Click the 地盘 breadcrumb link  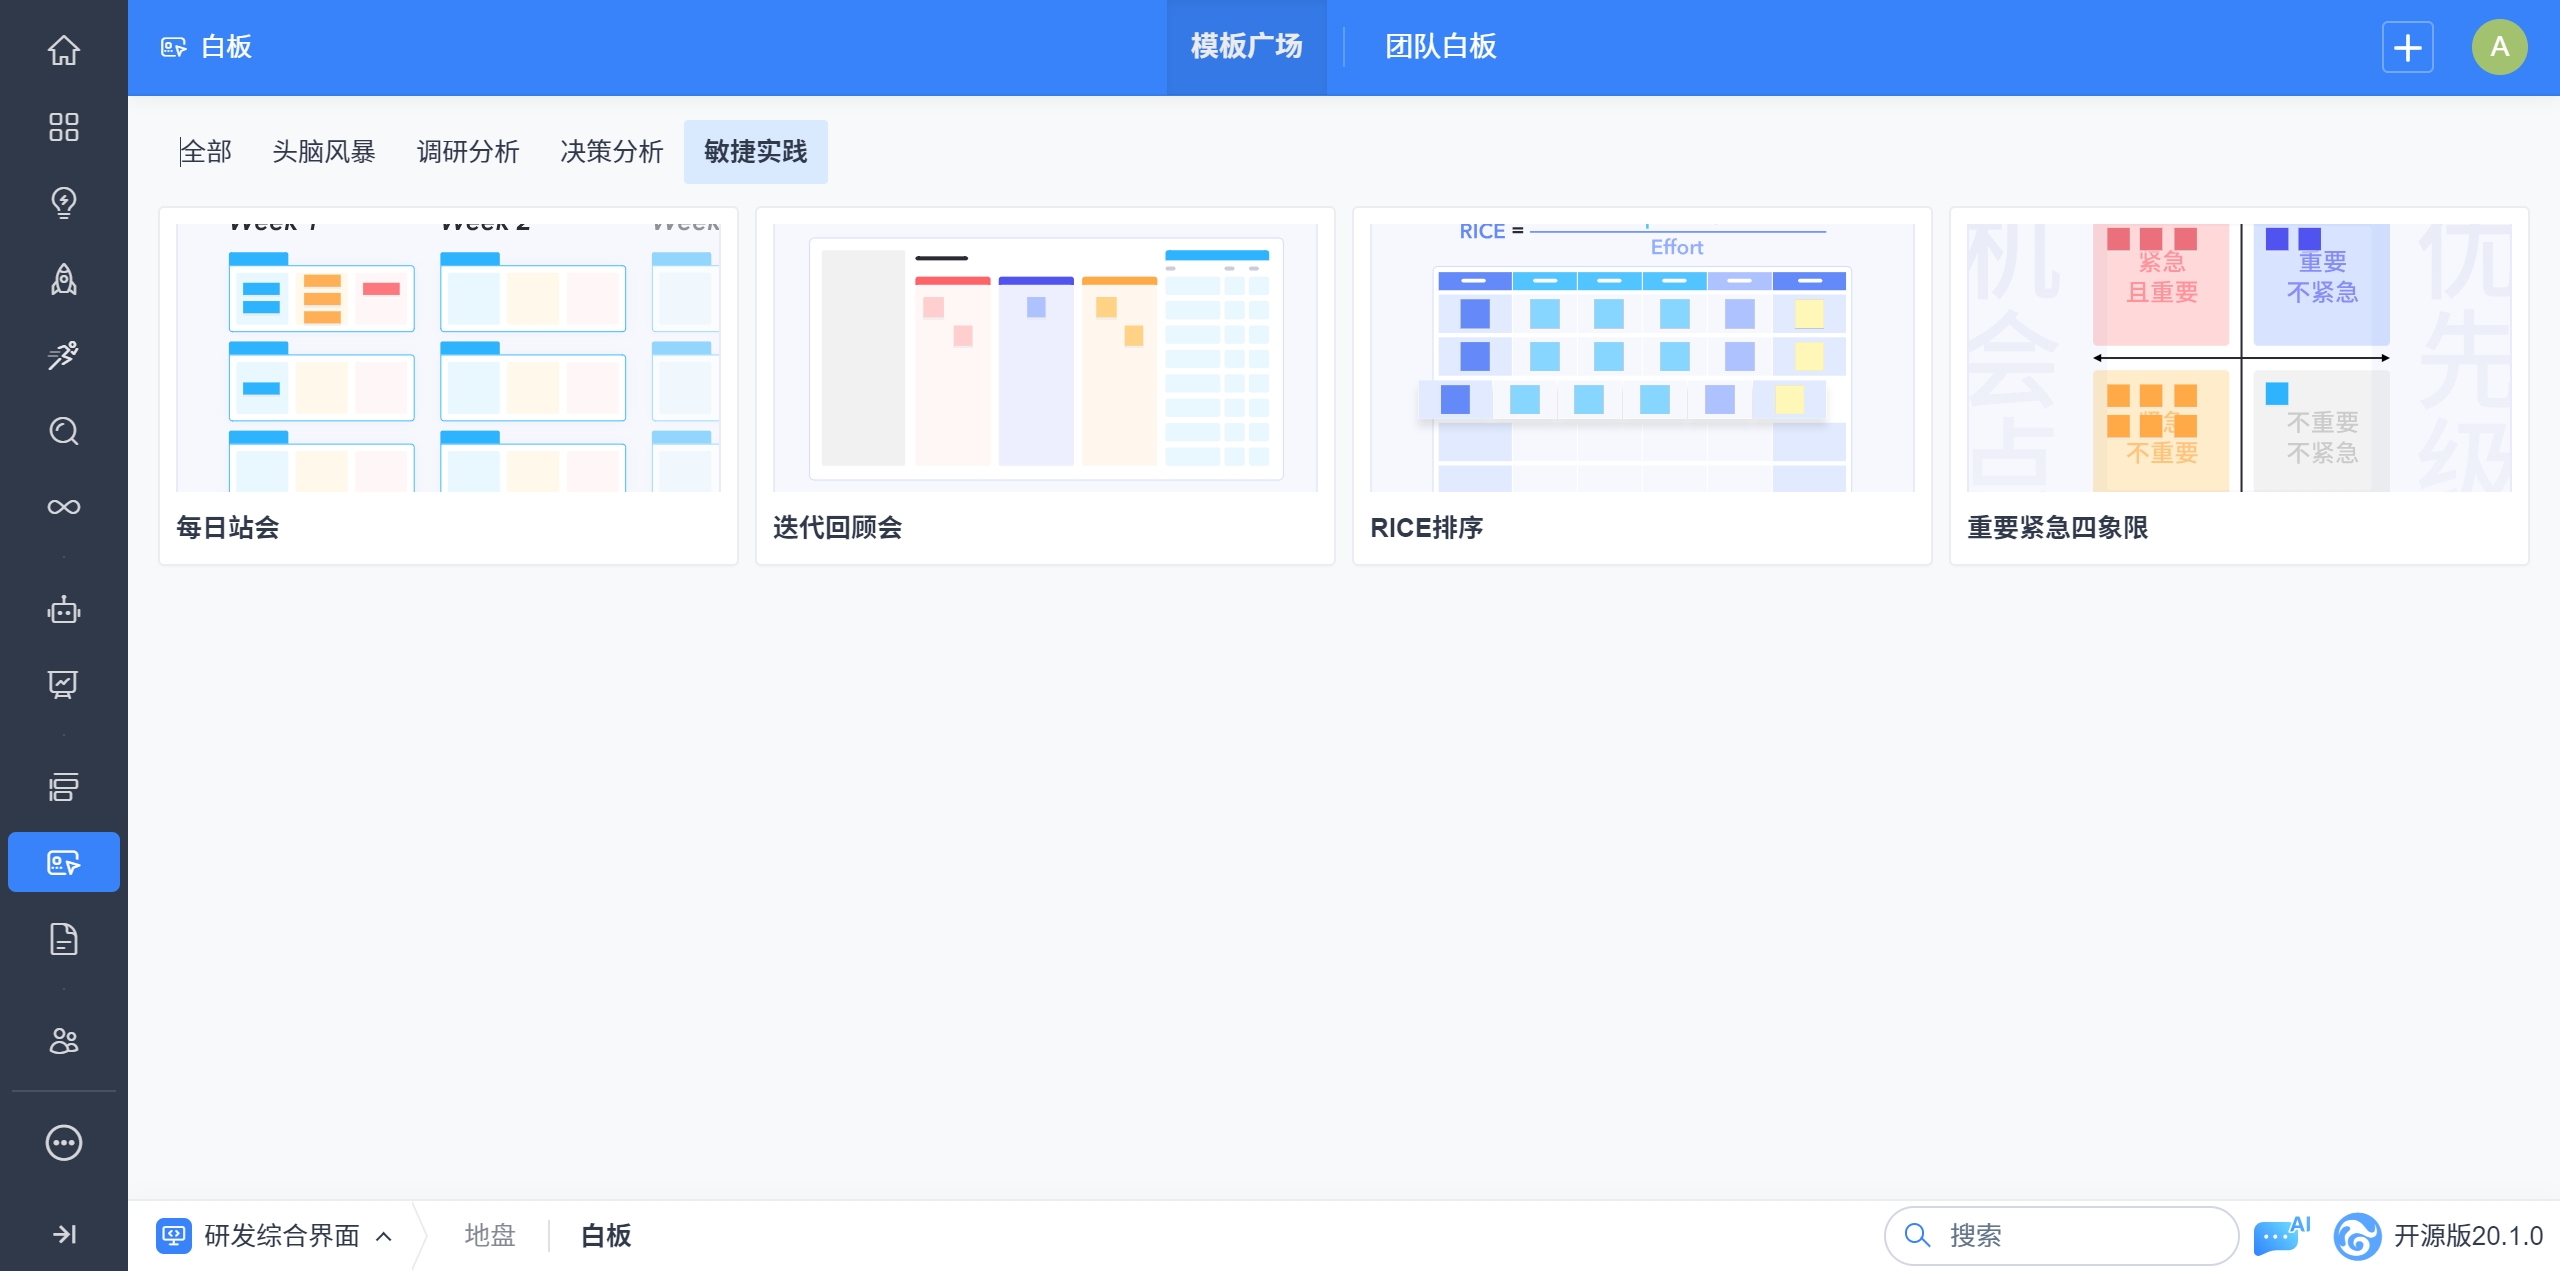[490, 1236]
